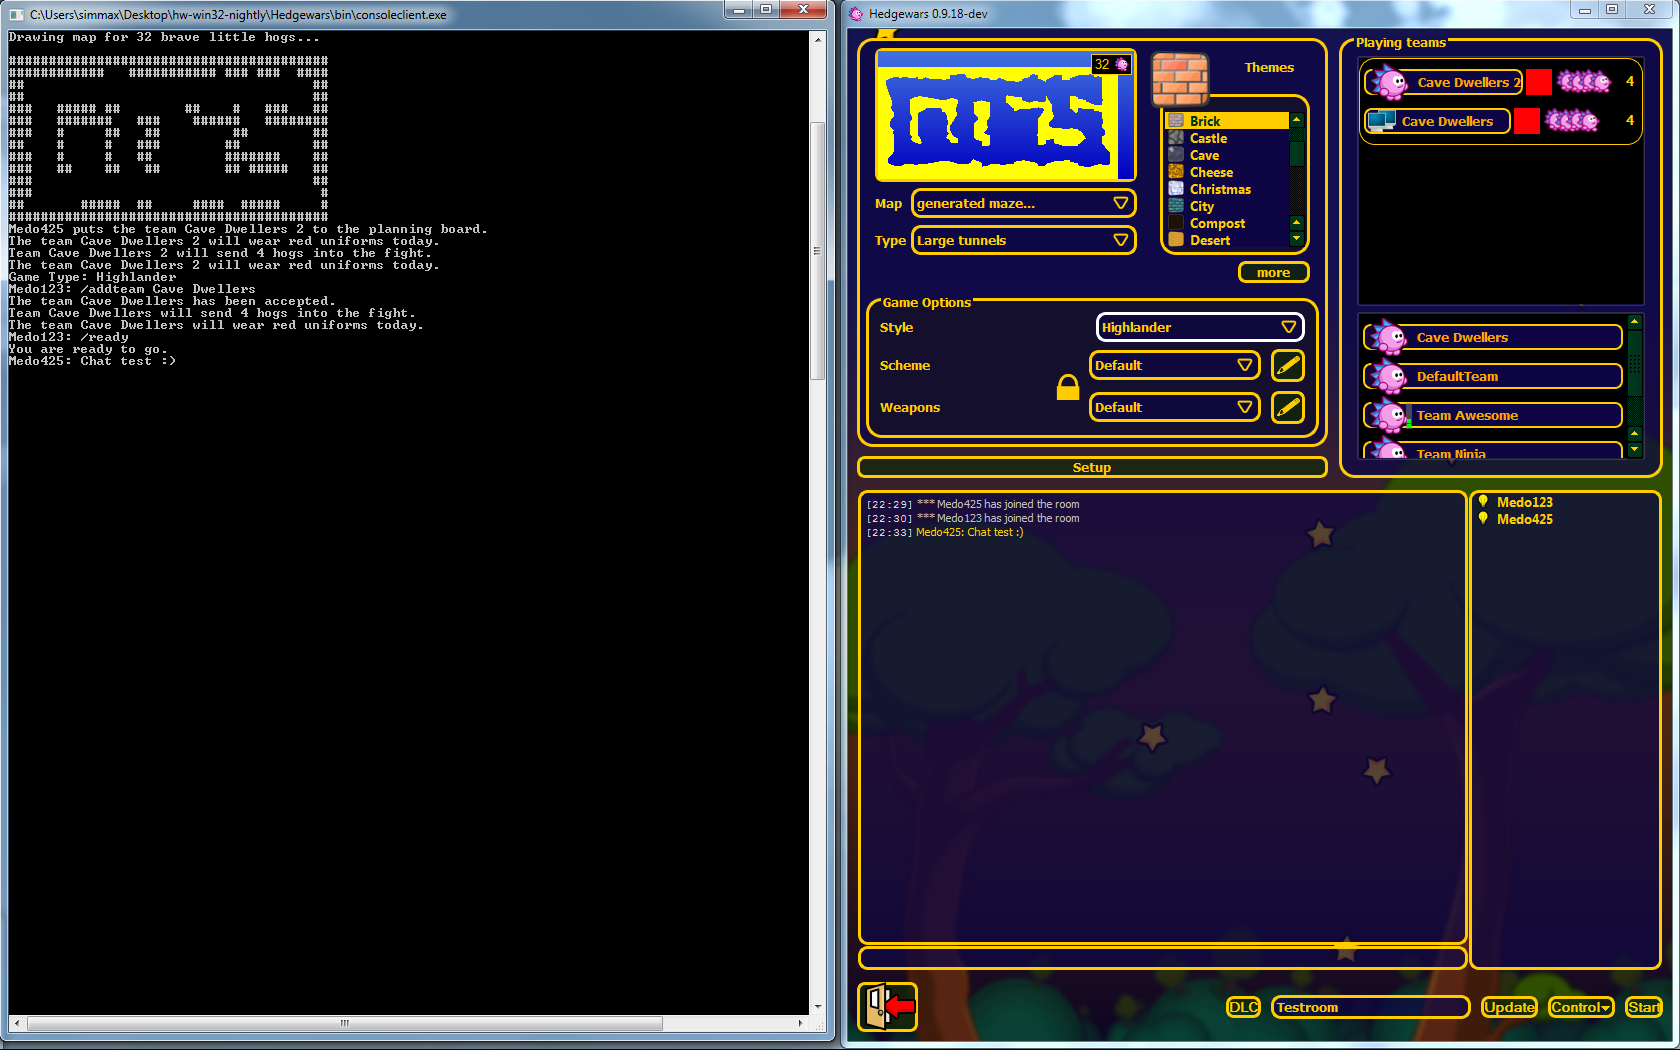Add Team Ninja to the game
The height and width of the screenshot is (1050, 1680).
point(1493,451)
